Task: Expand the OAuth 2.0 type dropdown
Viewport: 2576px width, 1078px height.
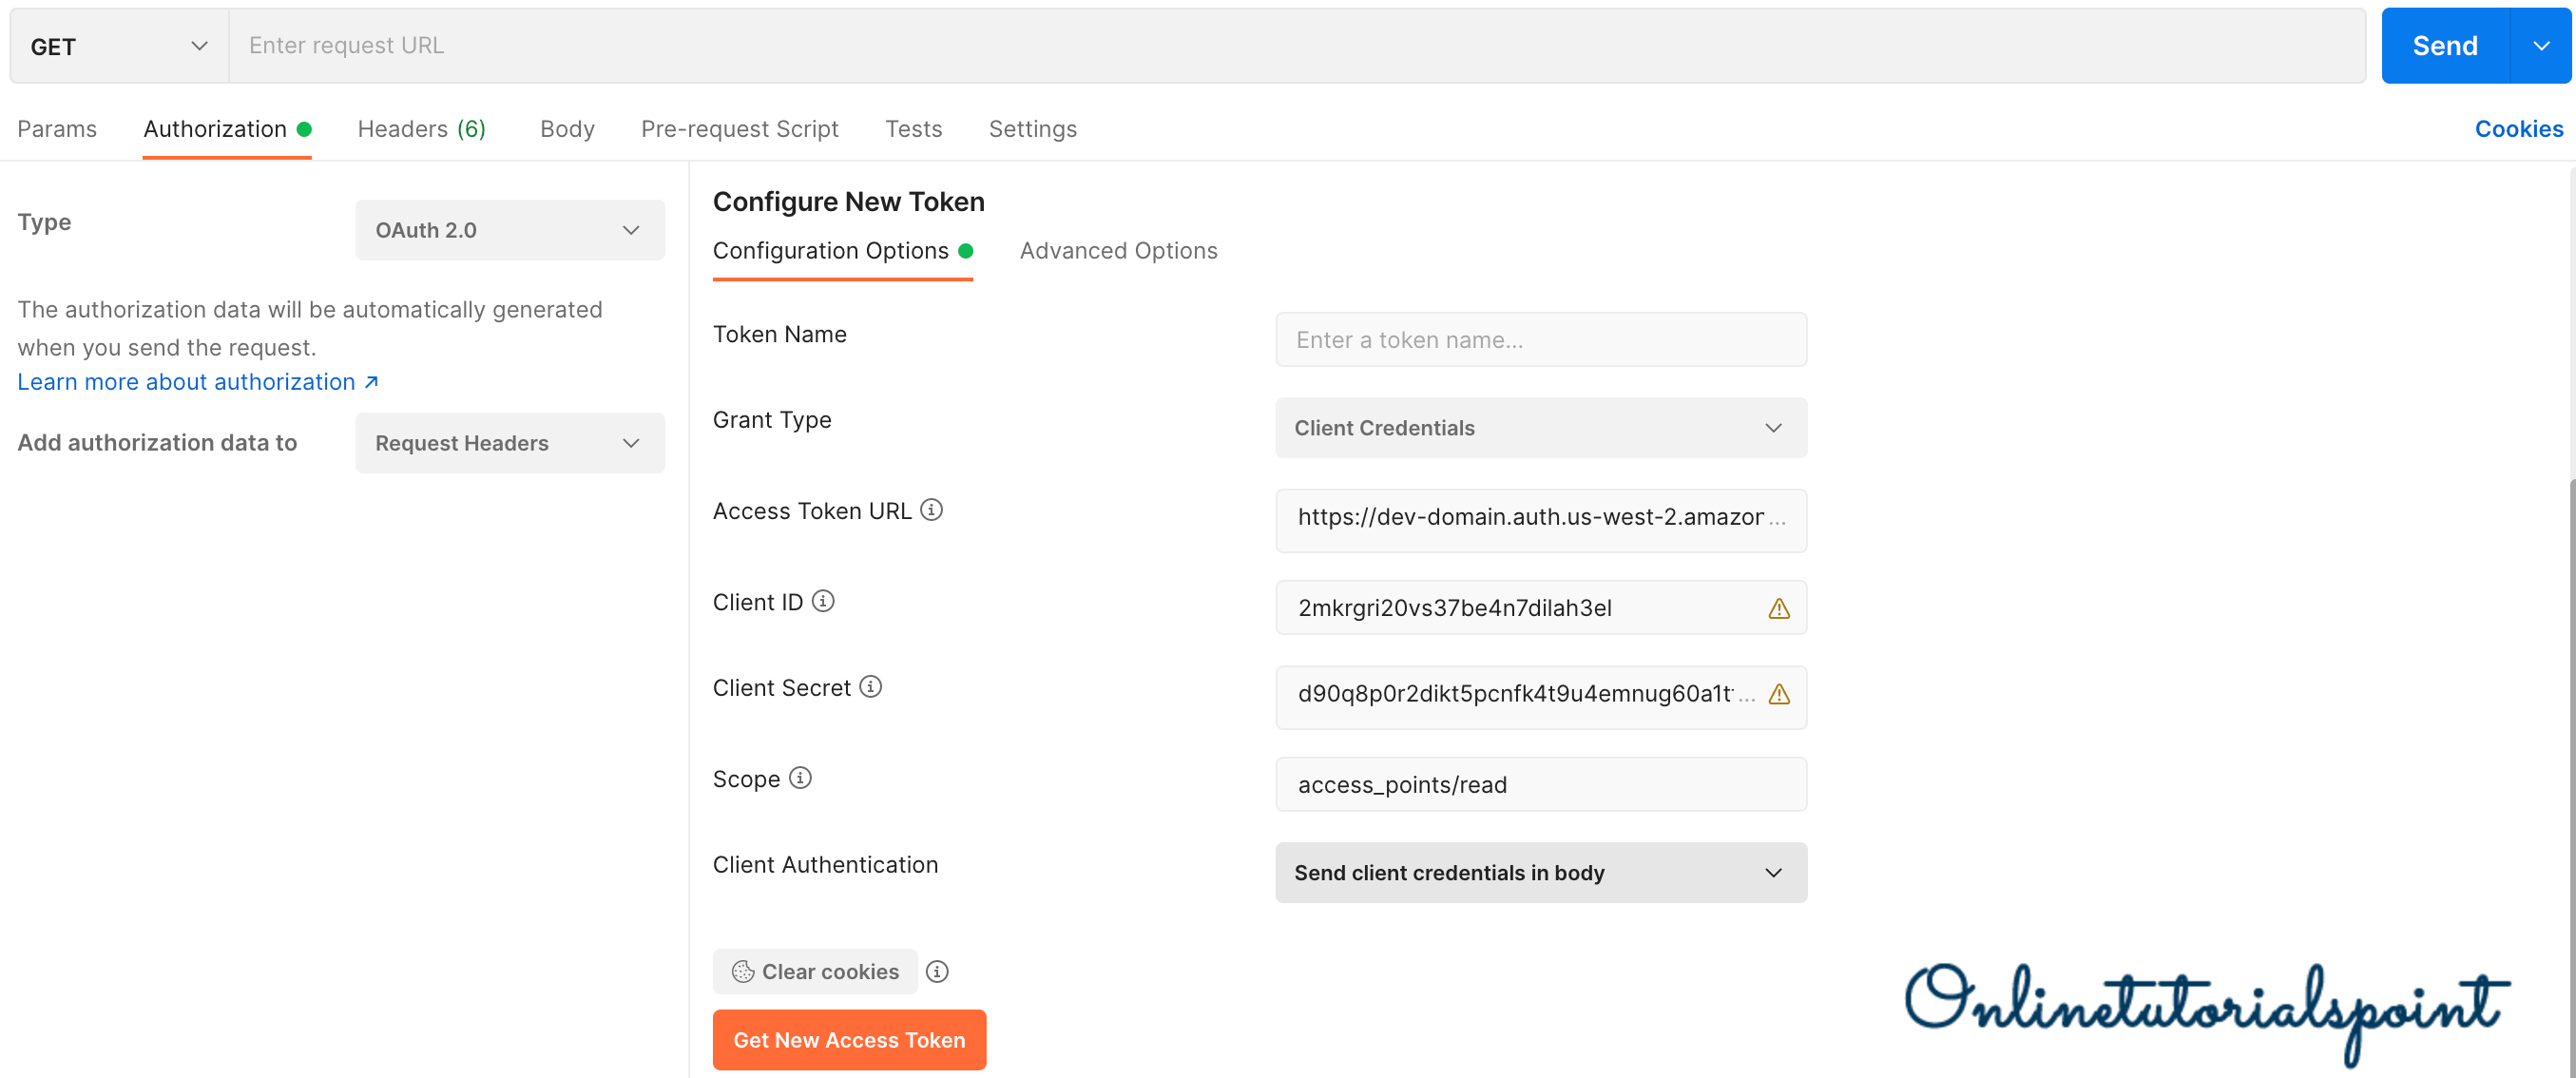Action: pos(509,230)
